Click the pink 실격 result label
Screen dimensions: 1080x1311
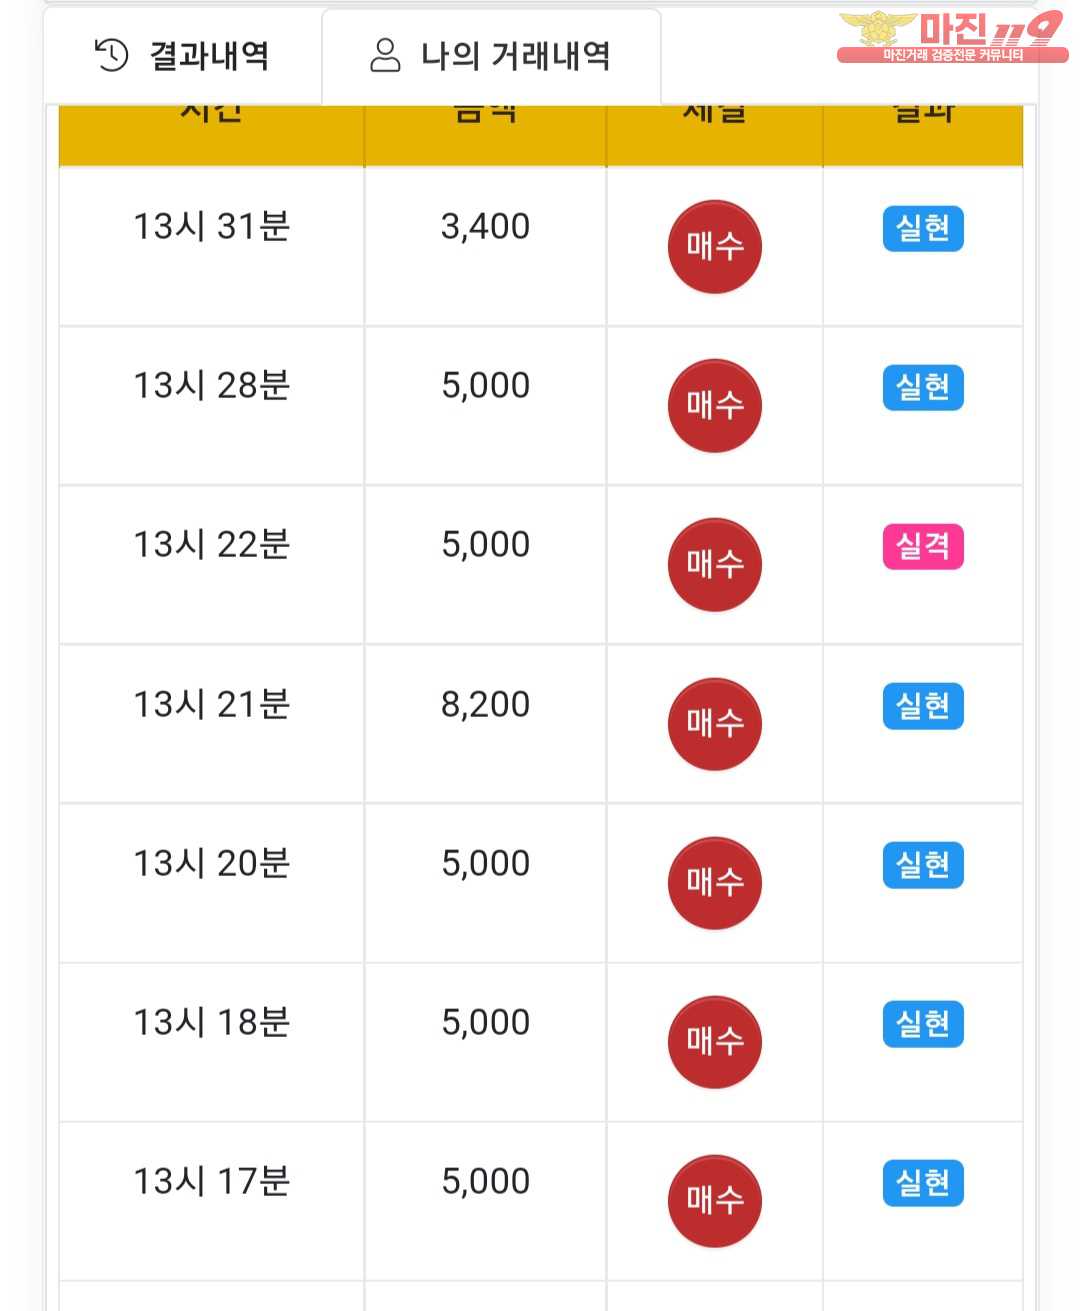(x=922, y=547)
